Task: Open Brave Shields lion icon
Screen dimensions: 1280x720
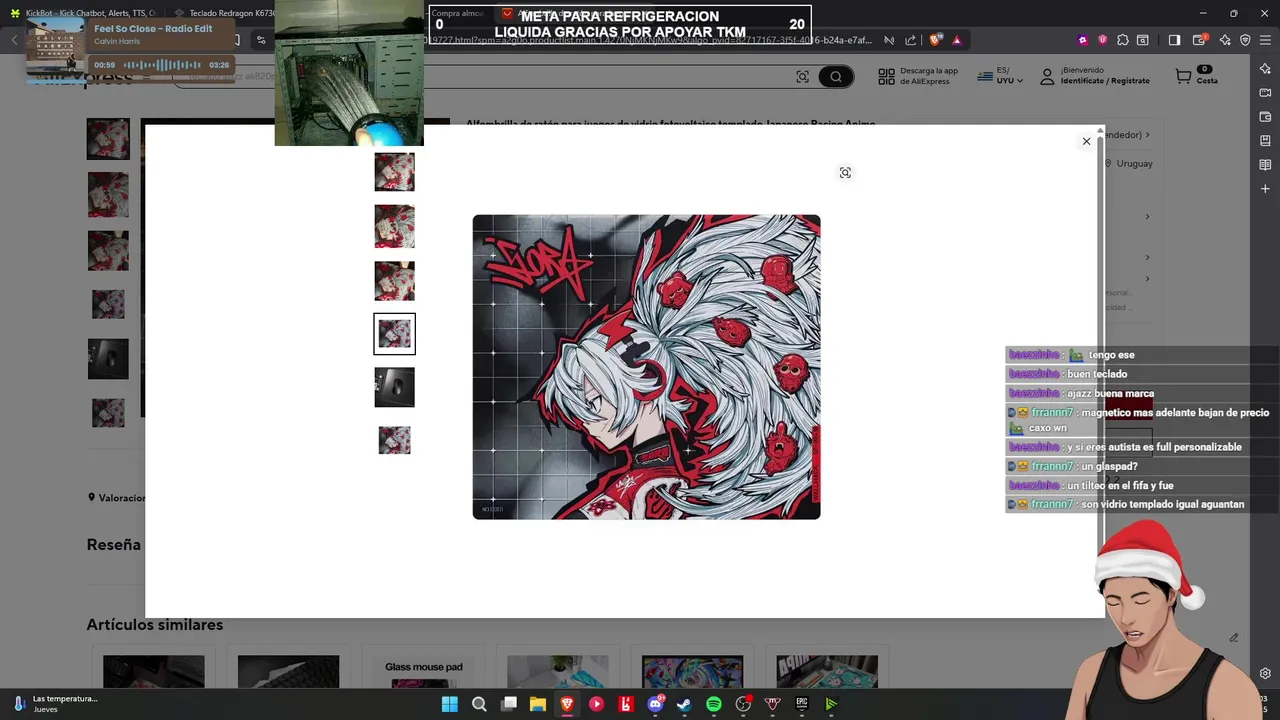Action: (935, 40)
